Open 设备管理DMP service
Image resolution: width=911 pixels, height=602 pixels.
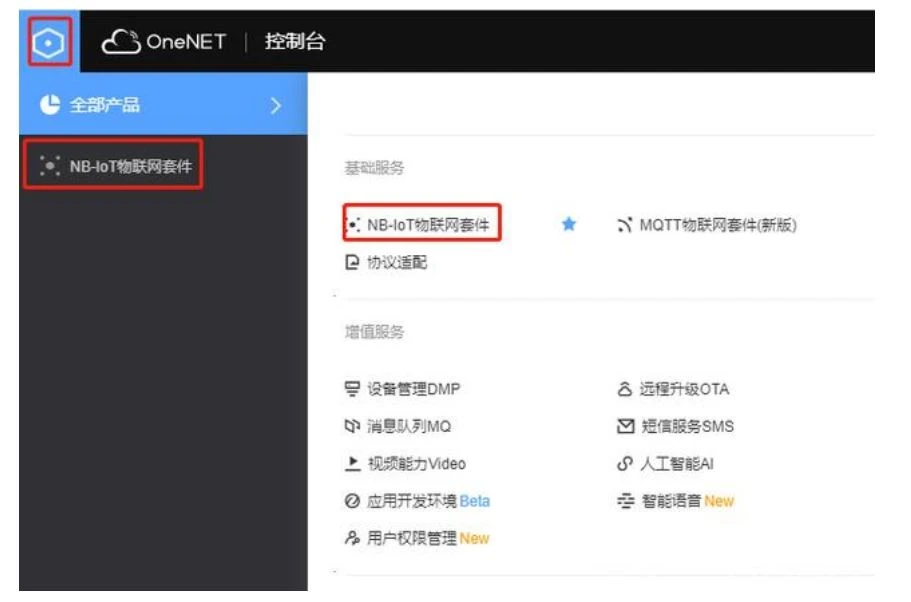(x=413, y=389)
